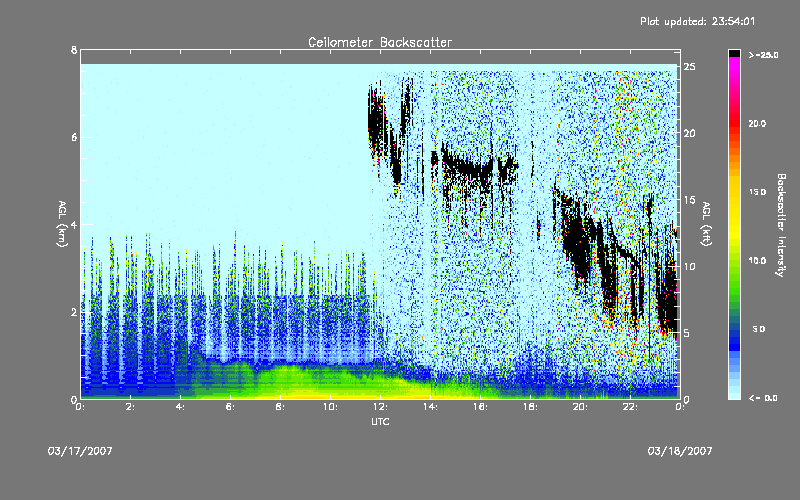Click the '15.0' colorbar tick label

[x=757, y=192]
